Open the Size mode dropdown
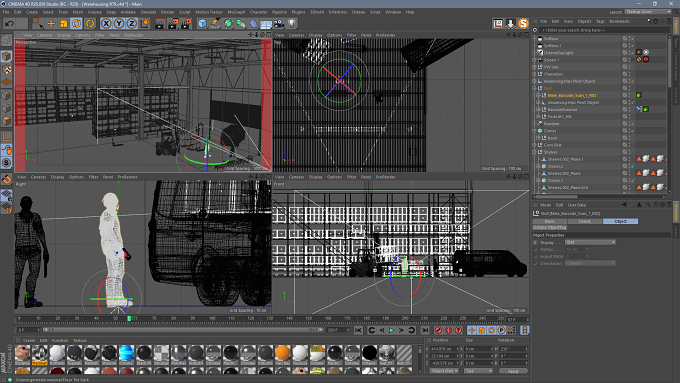Image resolution: width=680 pixels, height=383 pixels. coord(478,371)
